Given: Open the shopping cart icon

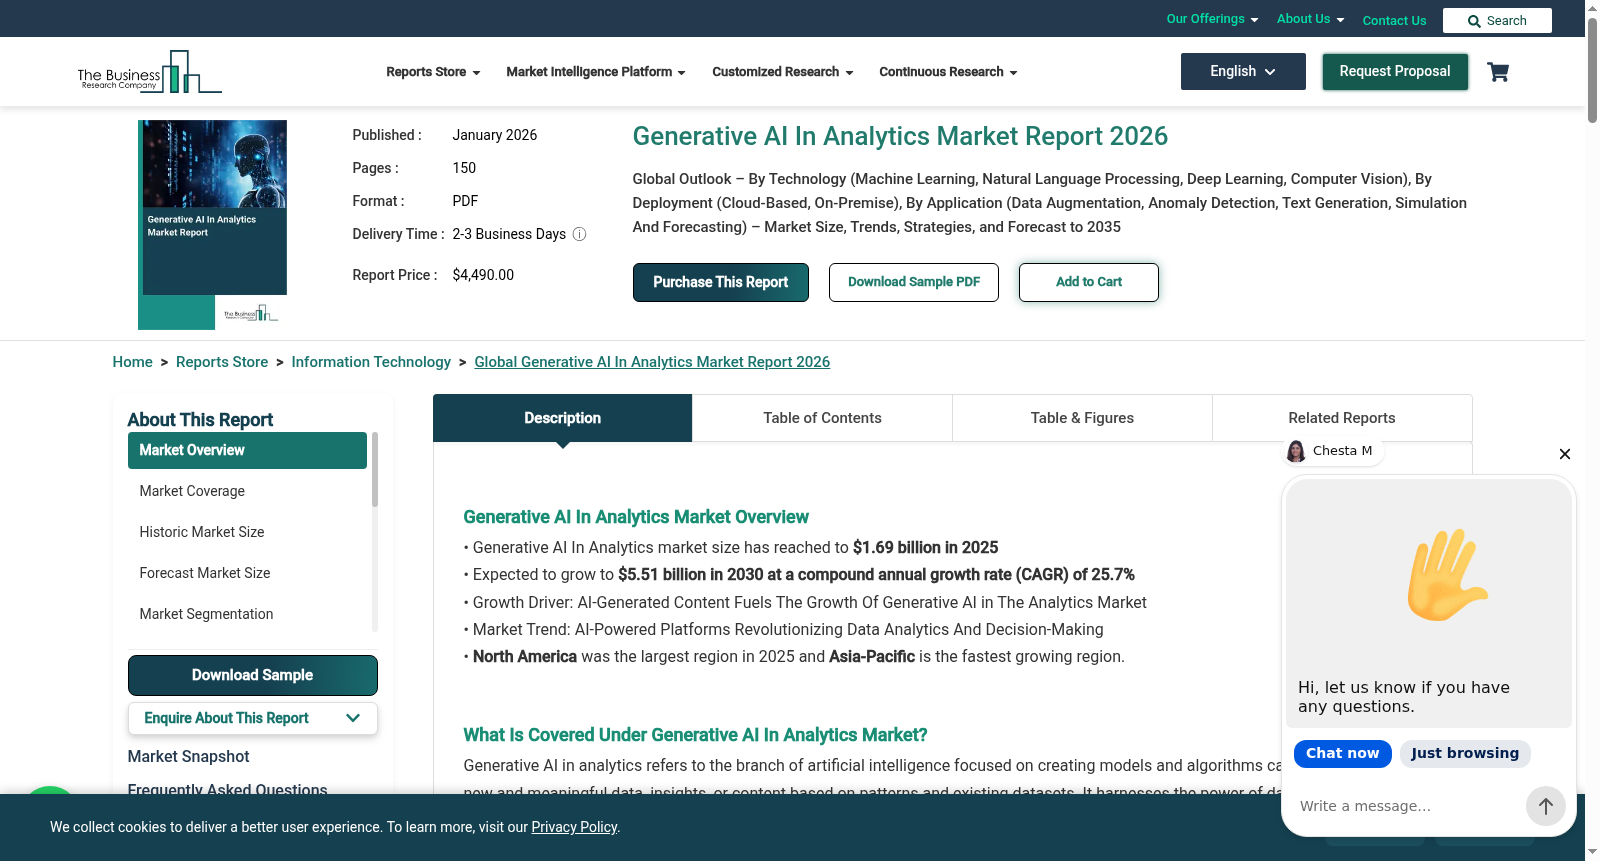Looking at the screenshot, I should pos(1498,72).
